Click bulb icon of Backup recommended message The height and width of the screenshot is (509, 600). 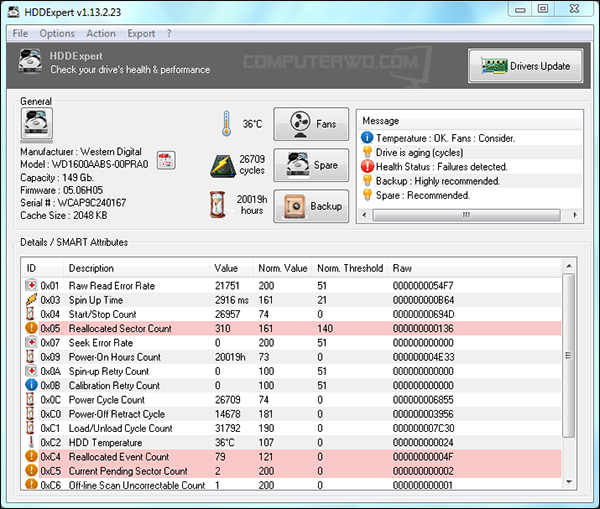tap(367, 180)
